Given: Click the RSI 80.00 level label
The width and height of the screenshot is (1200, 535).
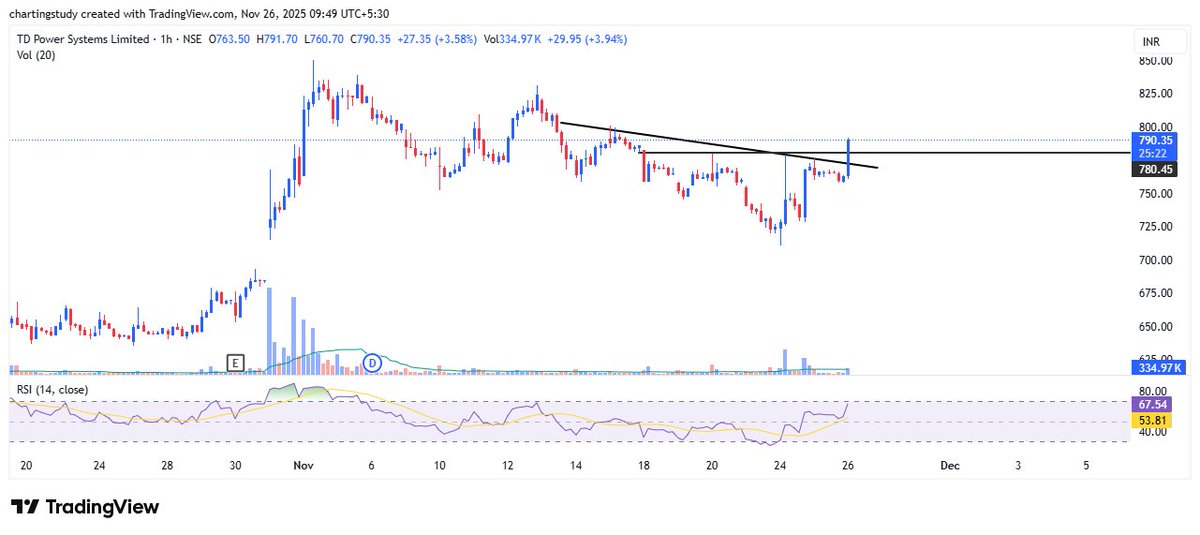Looking at the screenshot, I should pyautogui.click(x=1151, y=391).
